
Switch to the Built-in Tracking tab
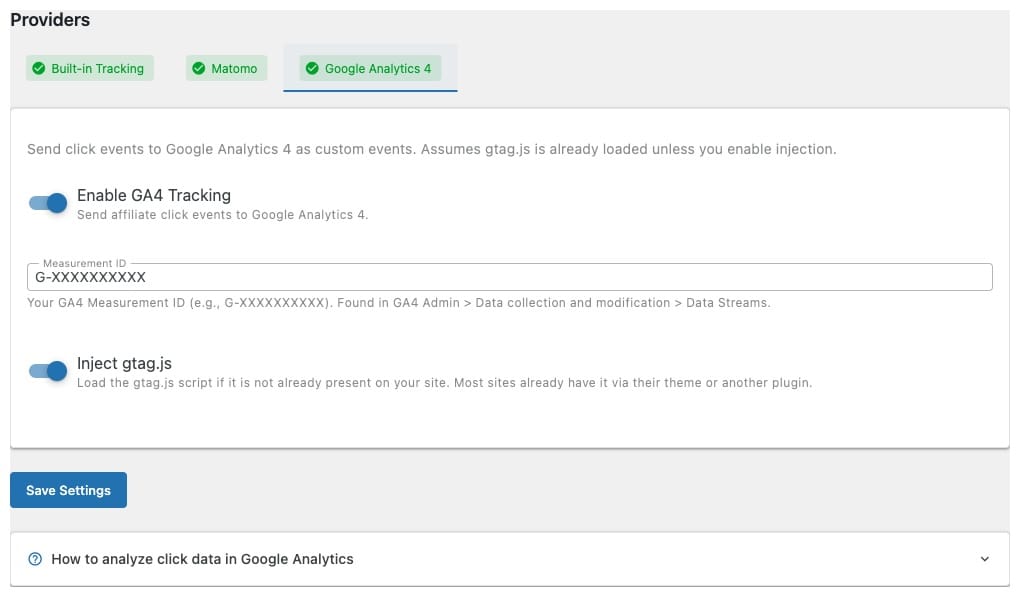coord(90,69)
